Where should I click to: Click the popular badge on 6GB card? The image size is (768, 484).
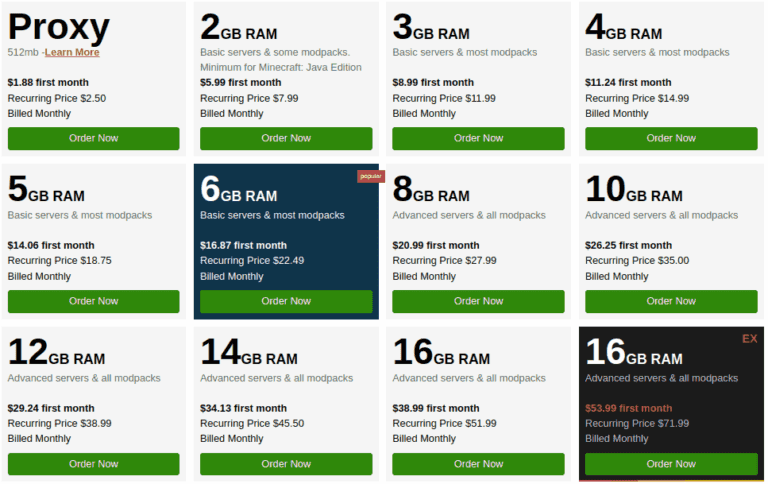[x=371, y=176]
